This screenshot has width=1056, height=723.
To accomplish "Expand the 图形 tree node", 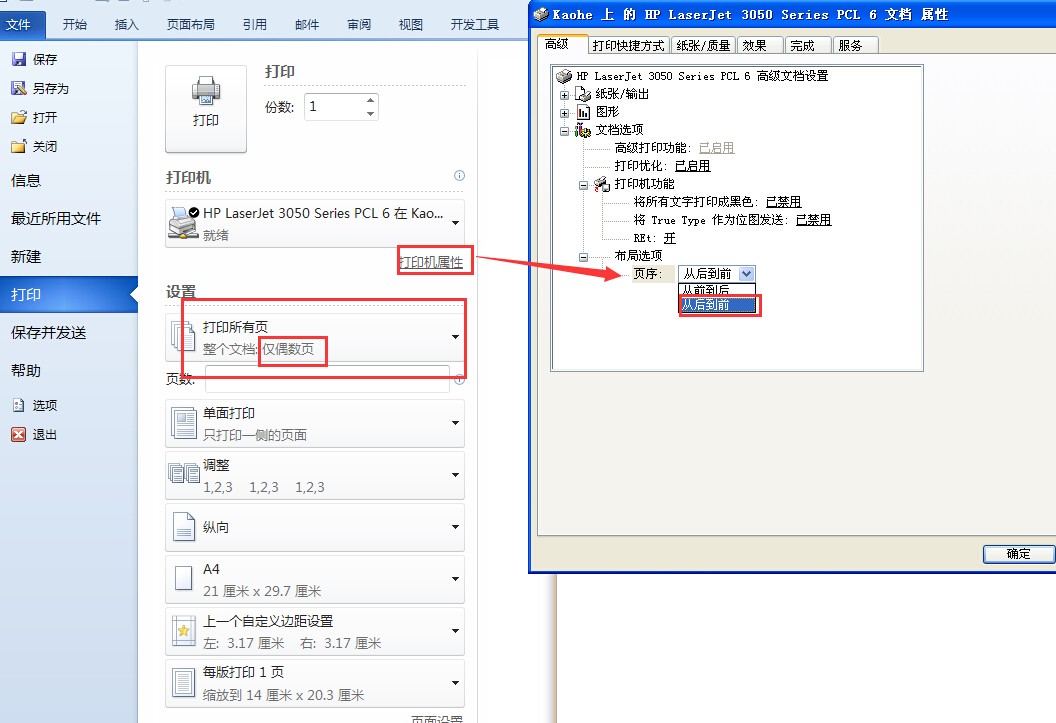I will (x=564, y=113).
